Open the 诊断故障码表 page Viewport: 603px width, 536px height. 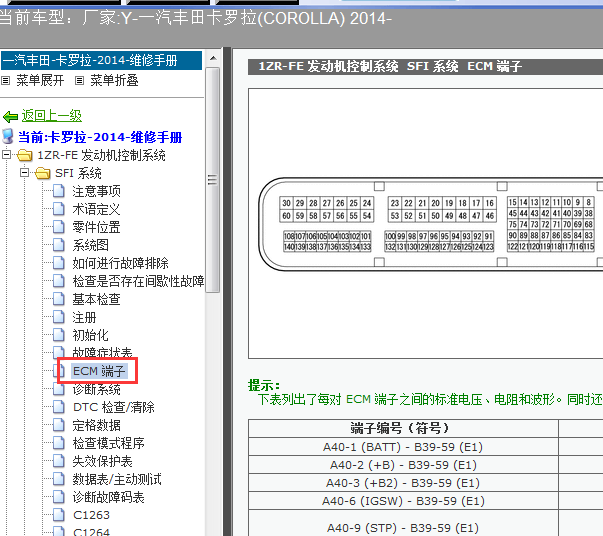pos(108,498)
